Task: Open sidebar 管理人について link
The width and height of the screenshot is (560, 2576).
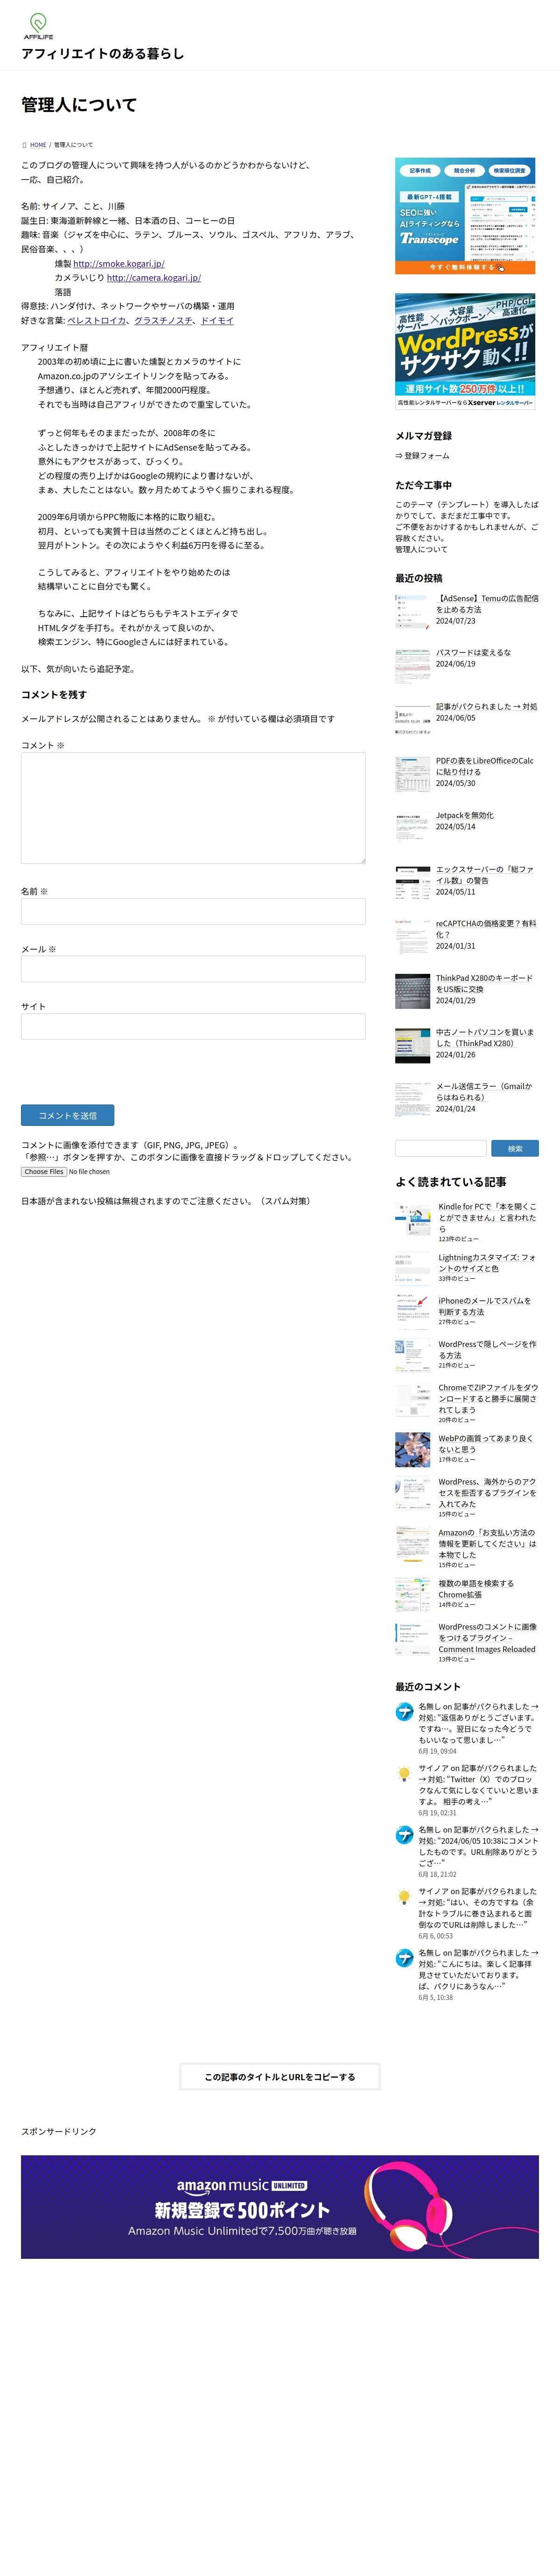Action: [x=421, y=549]
